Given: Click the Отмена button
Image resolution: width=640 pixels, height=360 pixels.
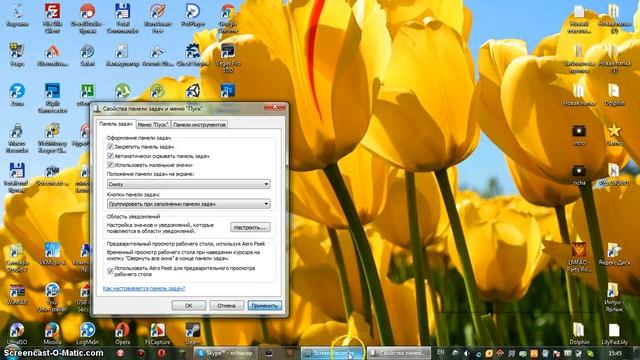Looking at the screenshot, I should click(x=227, y=305).
